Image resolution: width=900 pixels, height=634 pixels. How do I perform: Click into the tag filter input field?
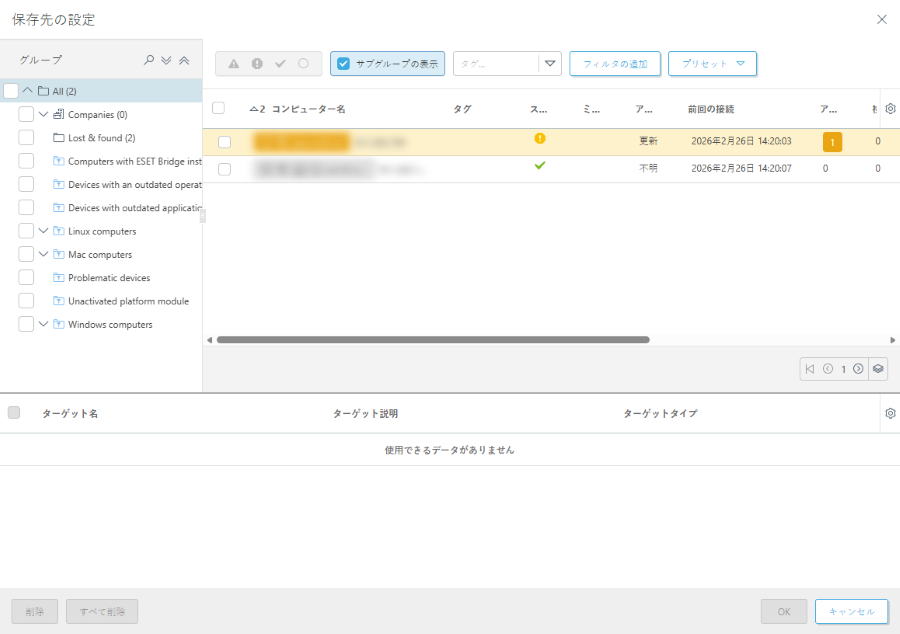[496, 64]
